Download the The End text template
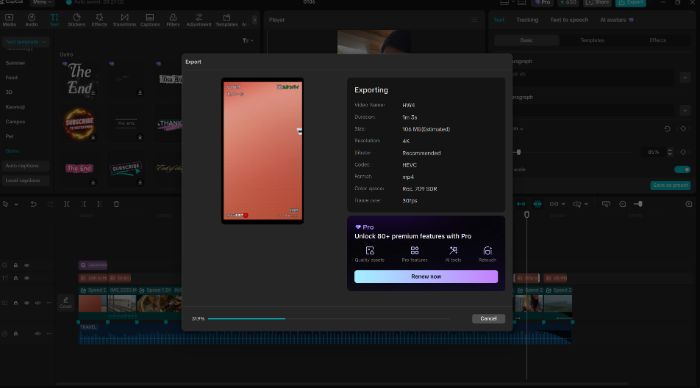Viewport: 700px width, 388px height. 93,92
